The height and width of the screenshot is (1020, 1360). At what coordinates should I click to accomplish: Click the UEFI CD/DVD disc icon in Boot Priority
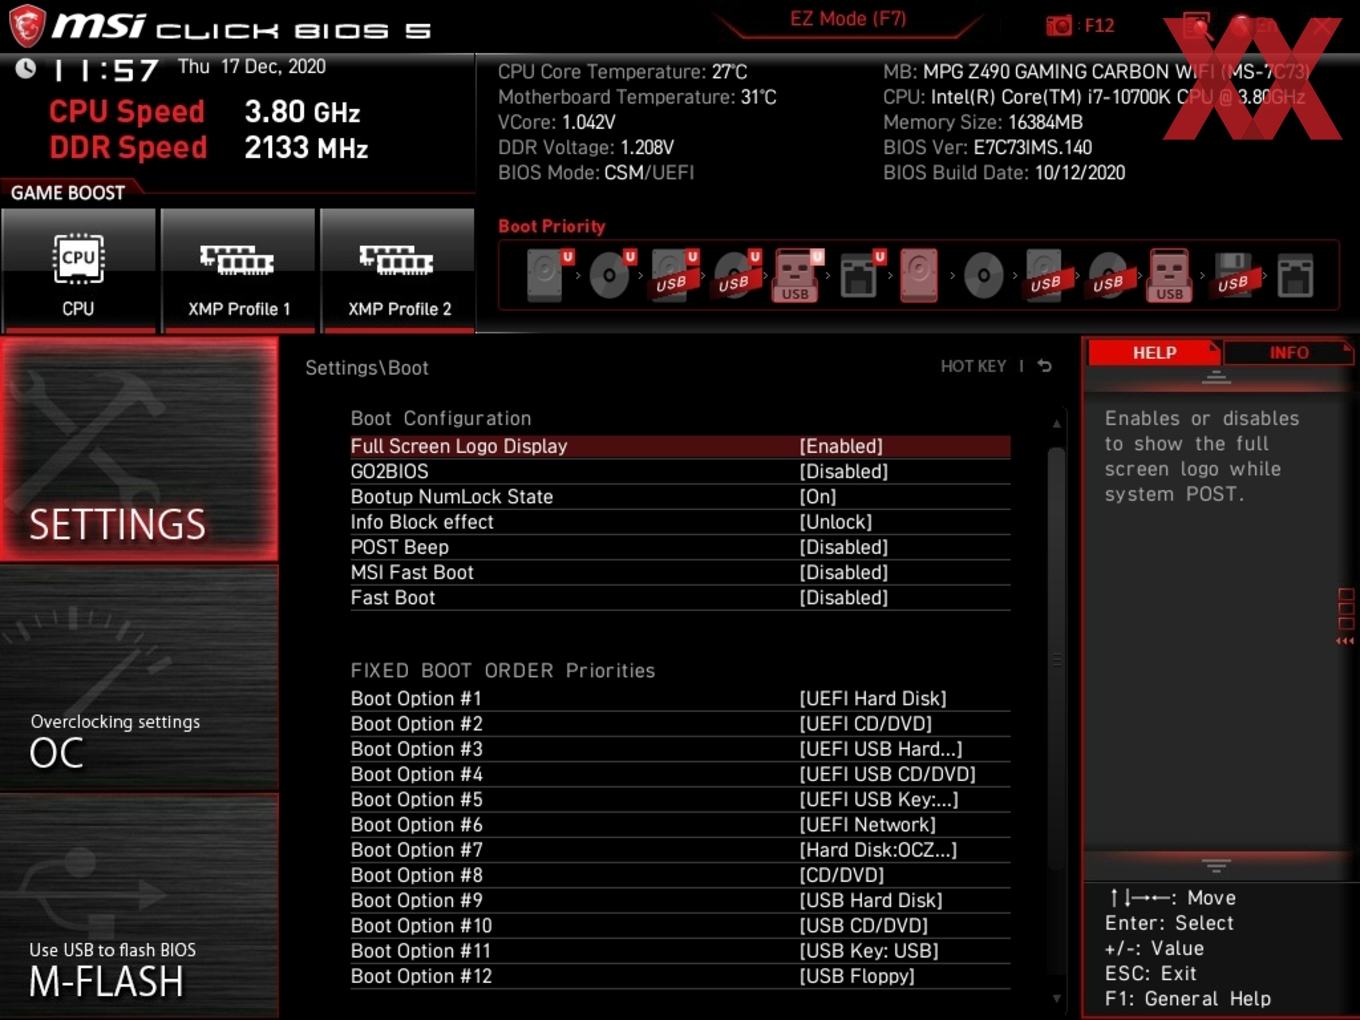point(611,275)
